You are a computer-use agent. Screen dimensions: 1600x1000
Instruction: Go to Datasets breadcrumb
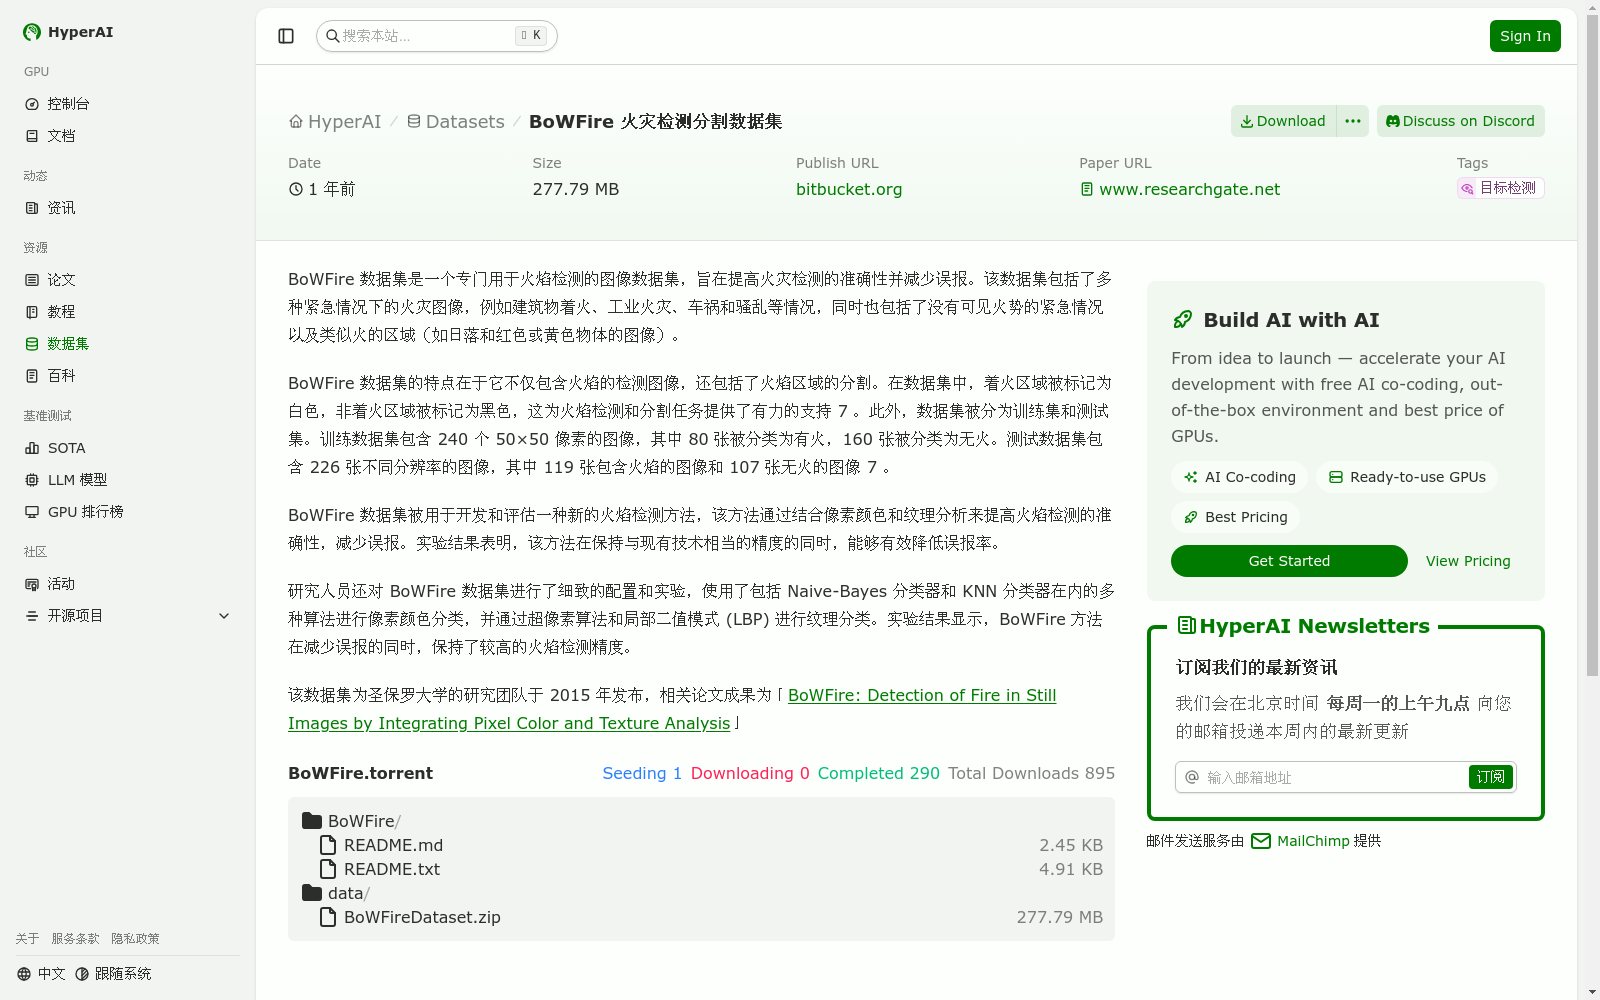pyautogui.click(x=456, y=122)
